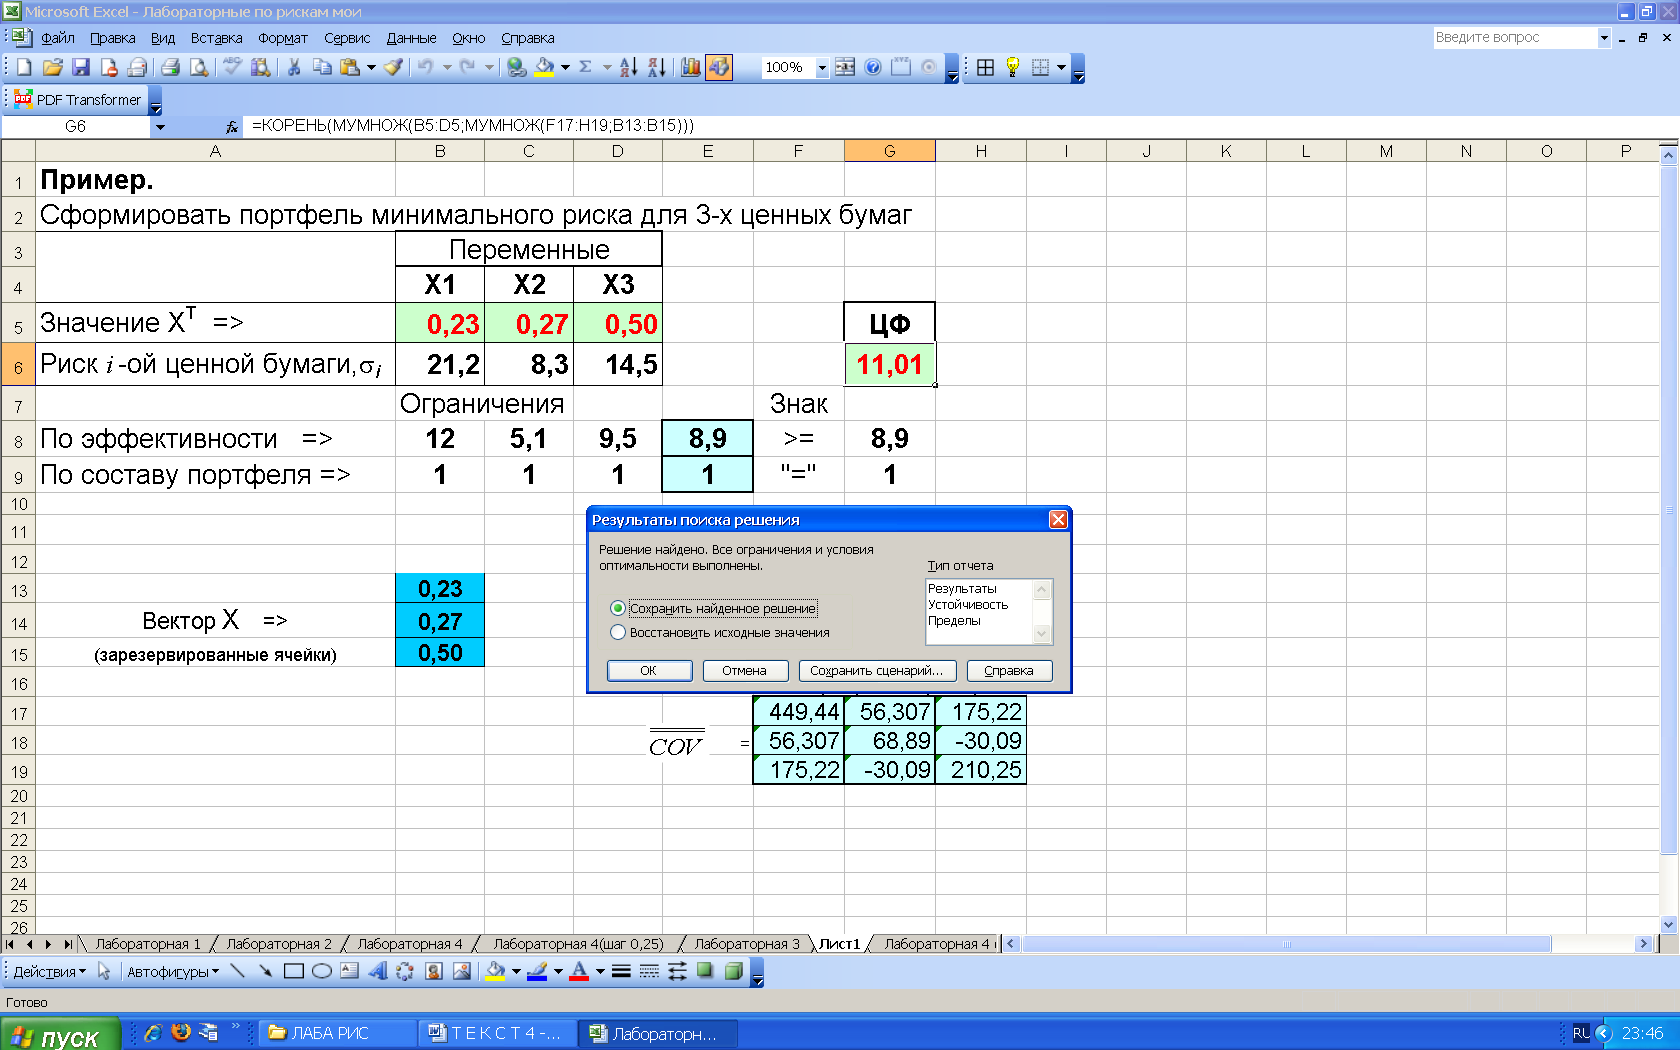Sort ascending with the A-Z icon
This screenshot has width=1680, height=1050.
[x=628, y=67]
